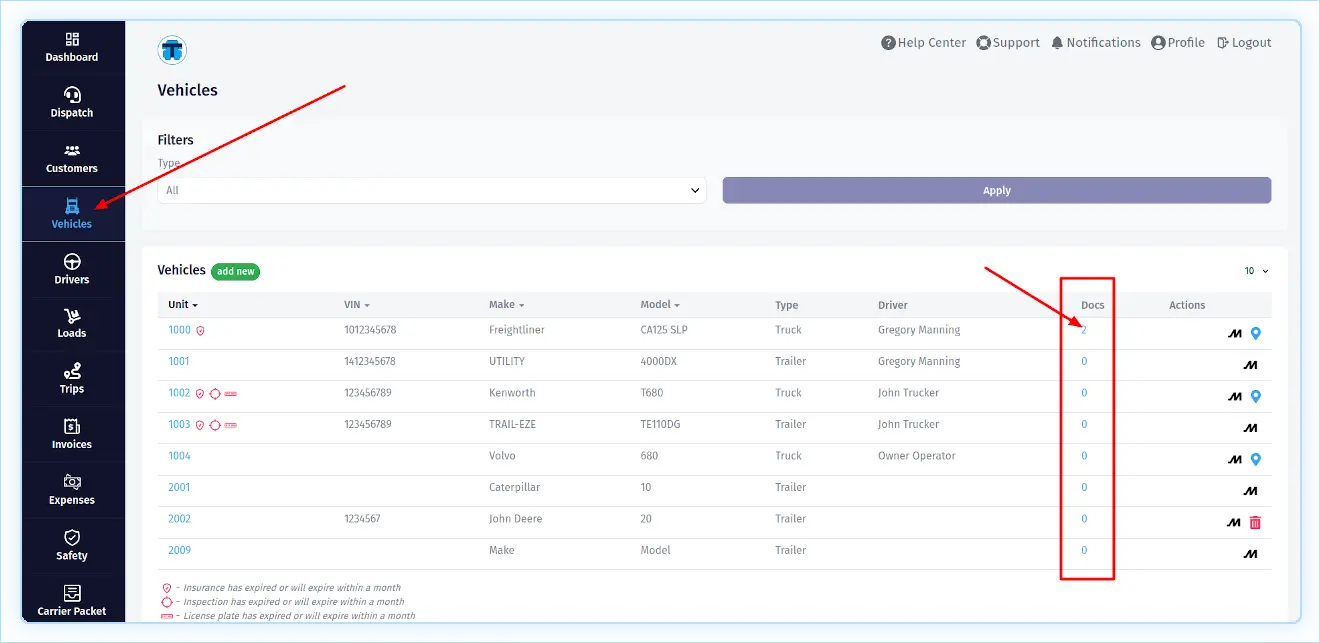Click the M icon for unit 1001

pos(1249,366)
